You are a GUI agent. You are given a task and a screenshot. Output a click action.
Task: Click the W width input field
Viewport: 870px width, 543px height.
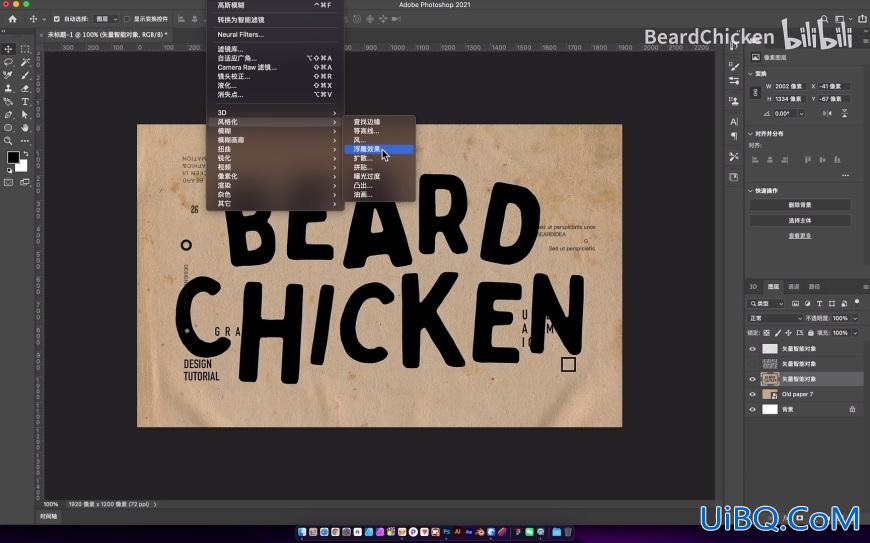[x=788, y=87]
